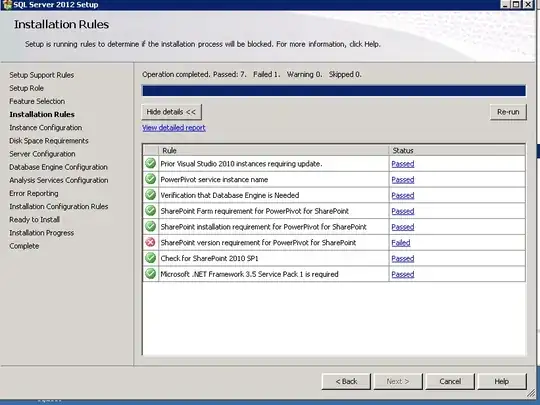
Task: Cancel the SQL Server setup
Action: (x=450, y=381)
